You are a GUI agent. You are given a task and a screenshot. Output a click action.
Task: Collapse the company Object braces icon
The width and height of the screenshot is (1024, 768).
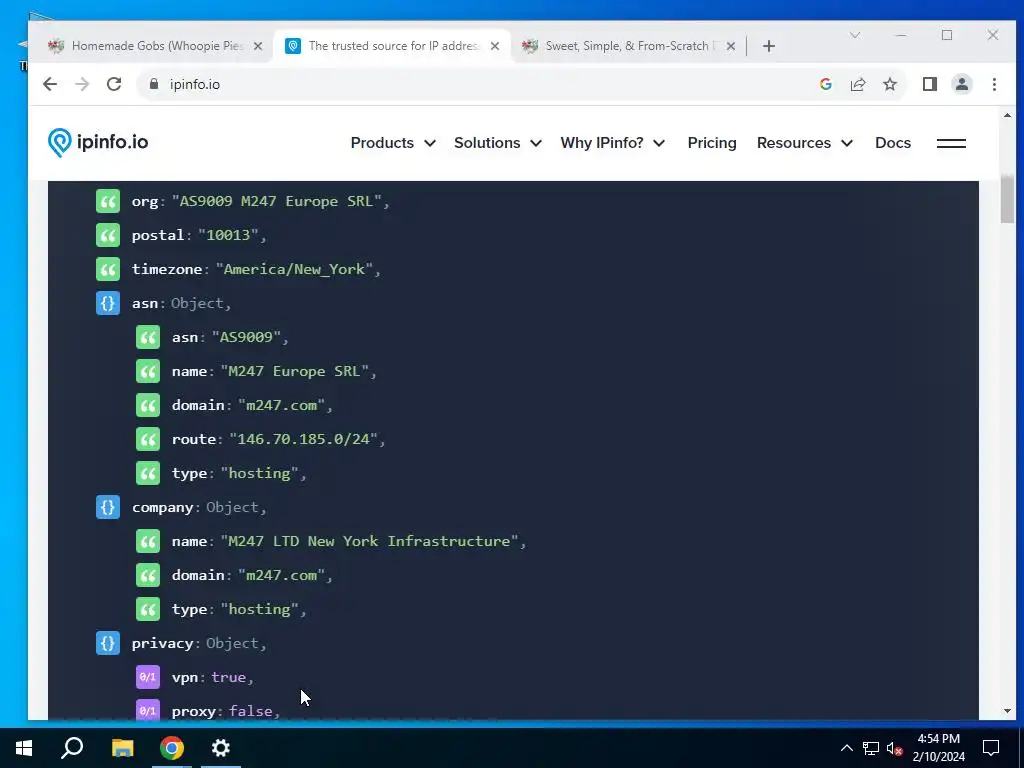108,507
